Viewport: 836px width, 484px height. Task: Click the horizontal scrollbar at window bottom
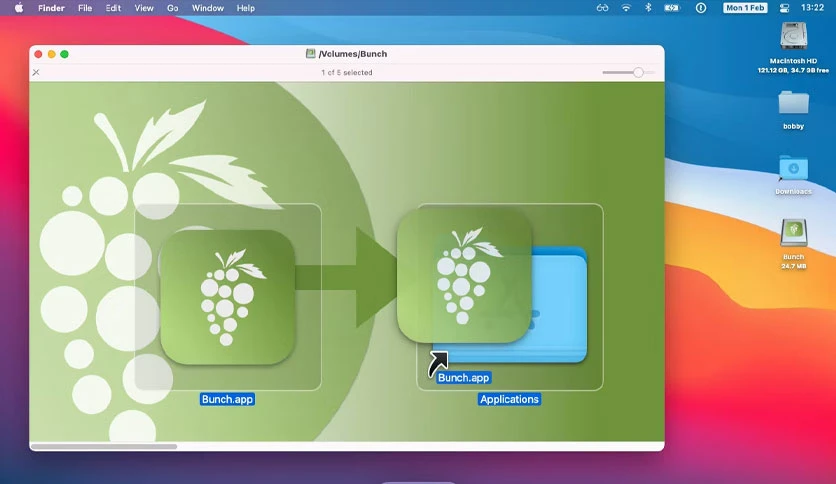pyautogui.click(x=104, y=447)
